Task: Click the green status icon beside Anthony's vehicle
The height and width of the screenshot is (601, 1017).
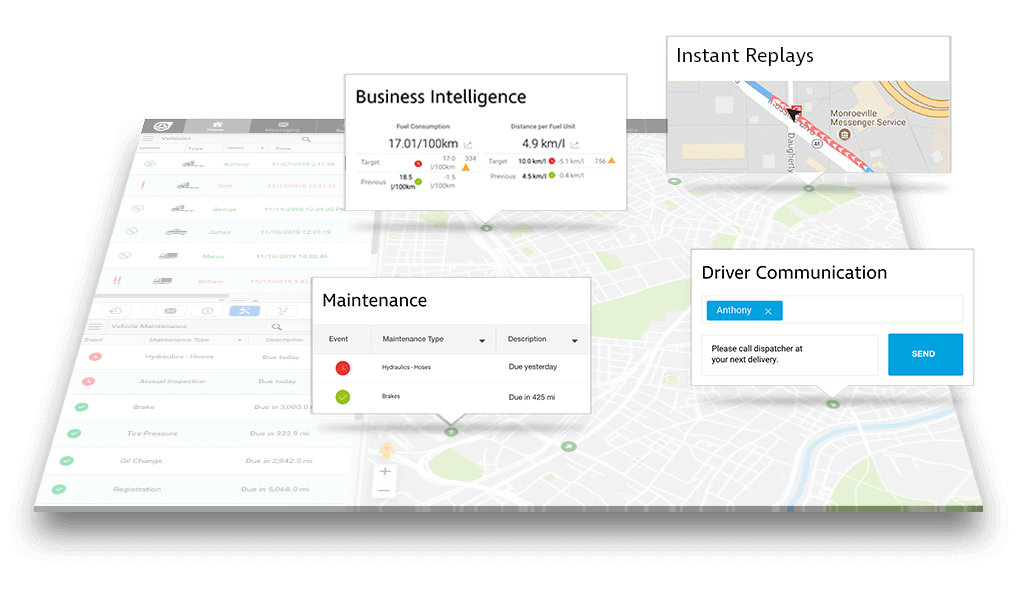Action: tap(150, 164)
